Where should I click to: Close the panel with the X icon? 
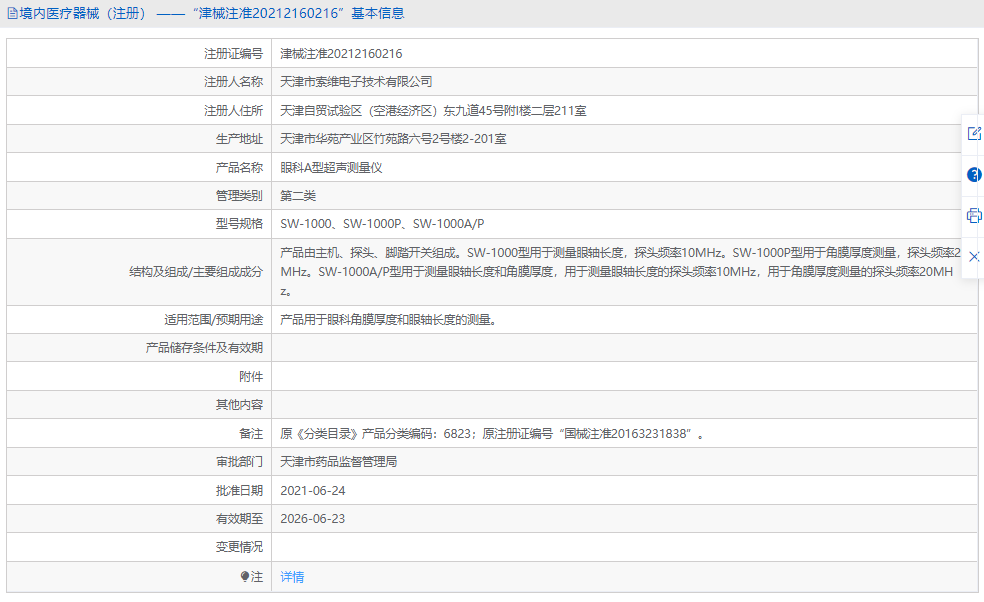point(974,257)
